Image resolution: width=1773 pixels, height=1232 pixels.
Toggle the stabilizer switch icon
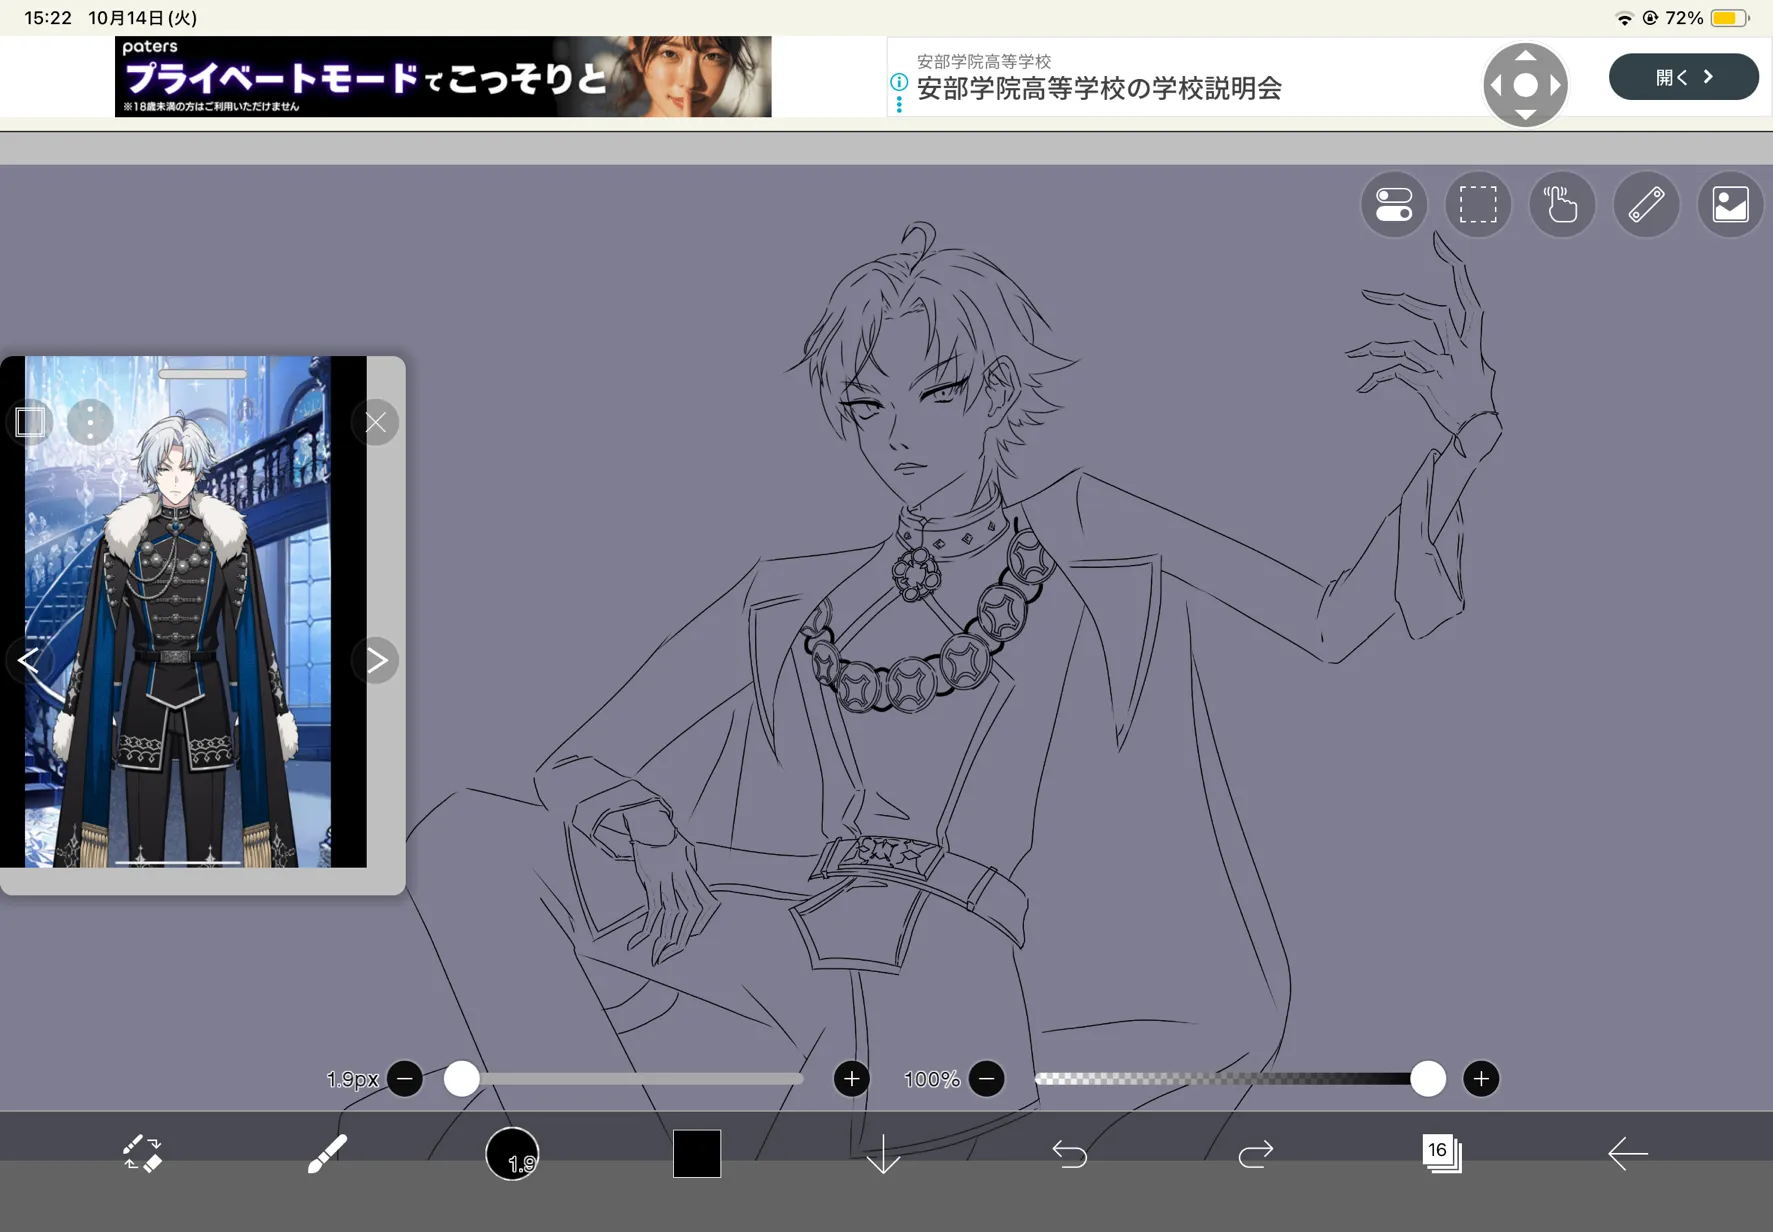(1394, 205)
